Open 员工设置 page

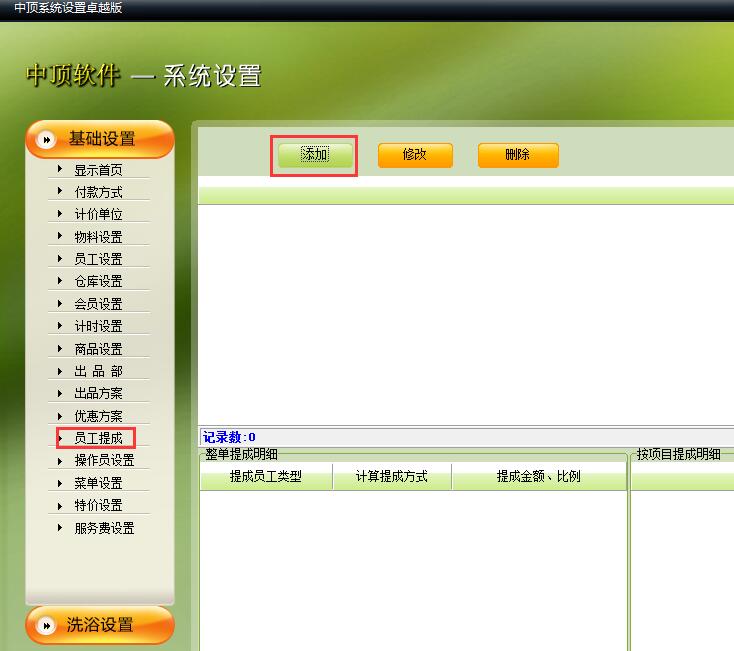98,259
